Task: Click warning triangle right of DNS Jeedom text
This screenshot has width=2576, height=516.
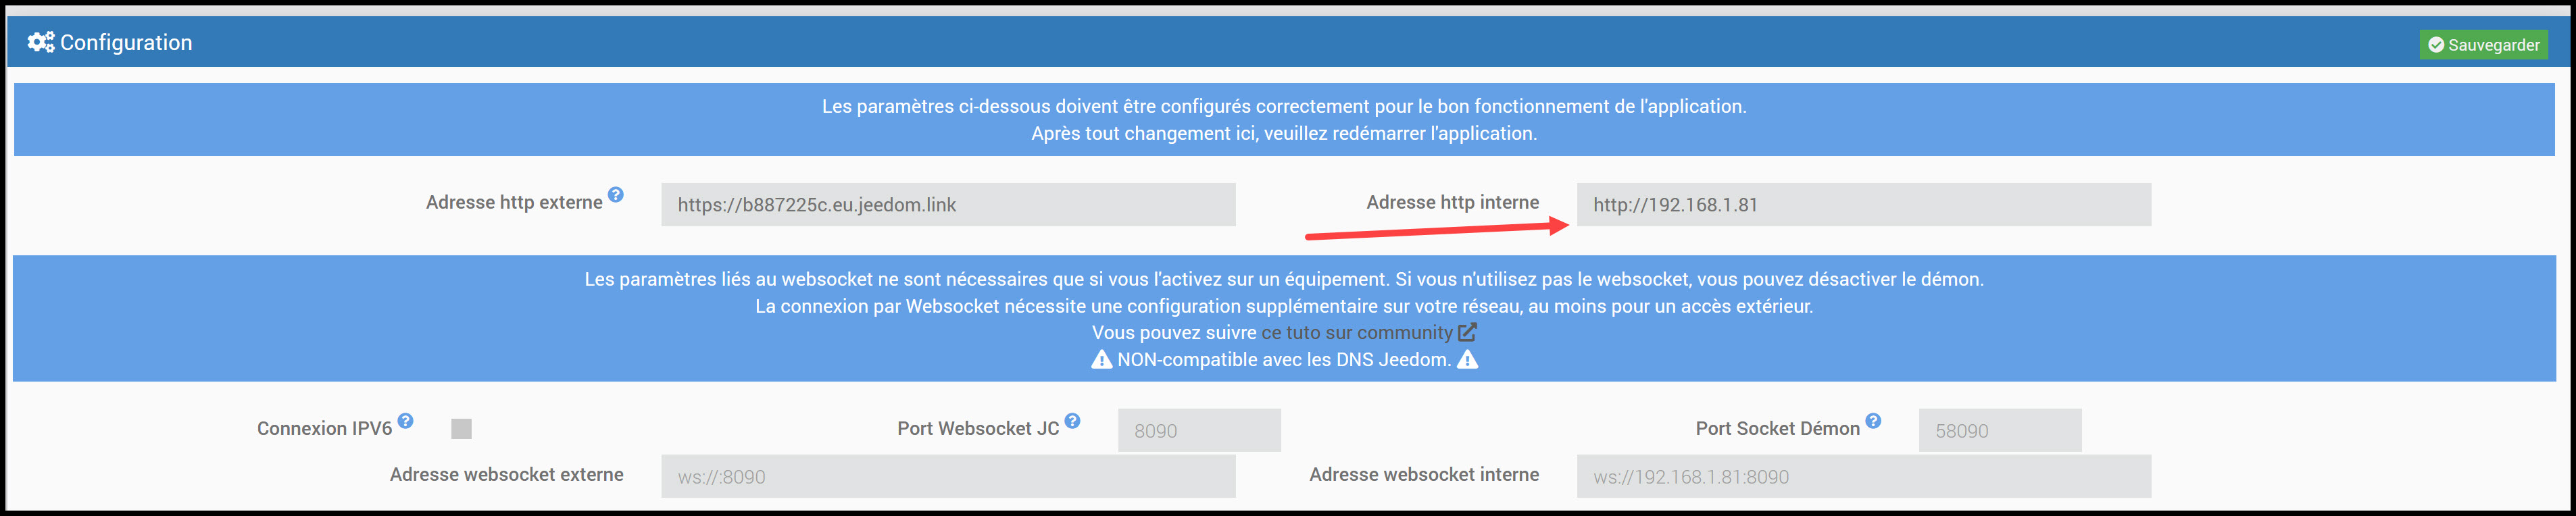Action: pyautogui.click(x=1467, y=360)
